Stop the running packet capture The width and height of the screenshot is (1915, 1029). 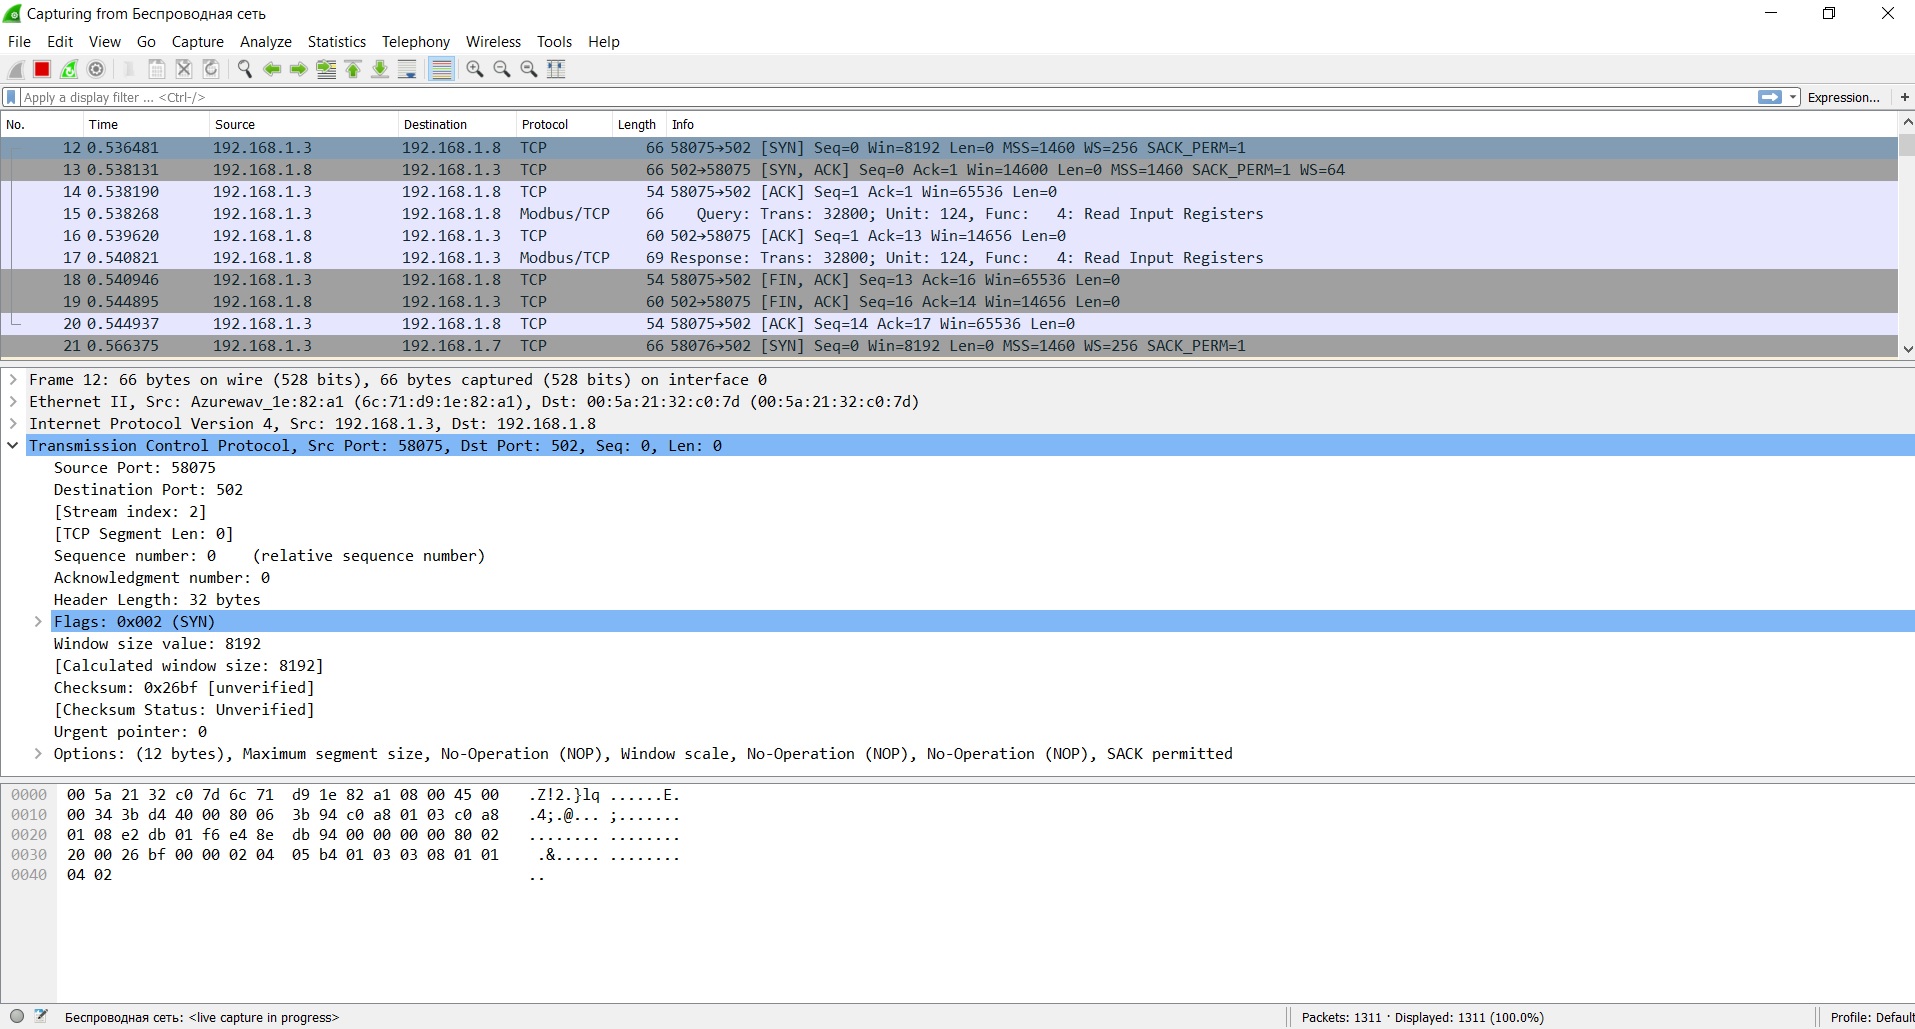[x=42, y=69]
